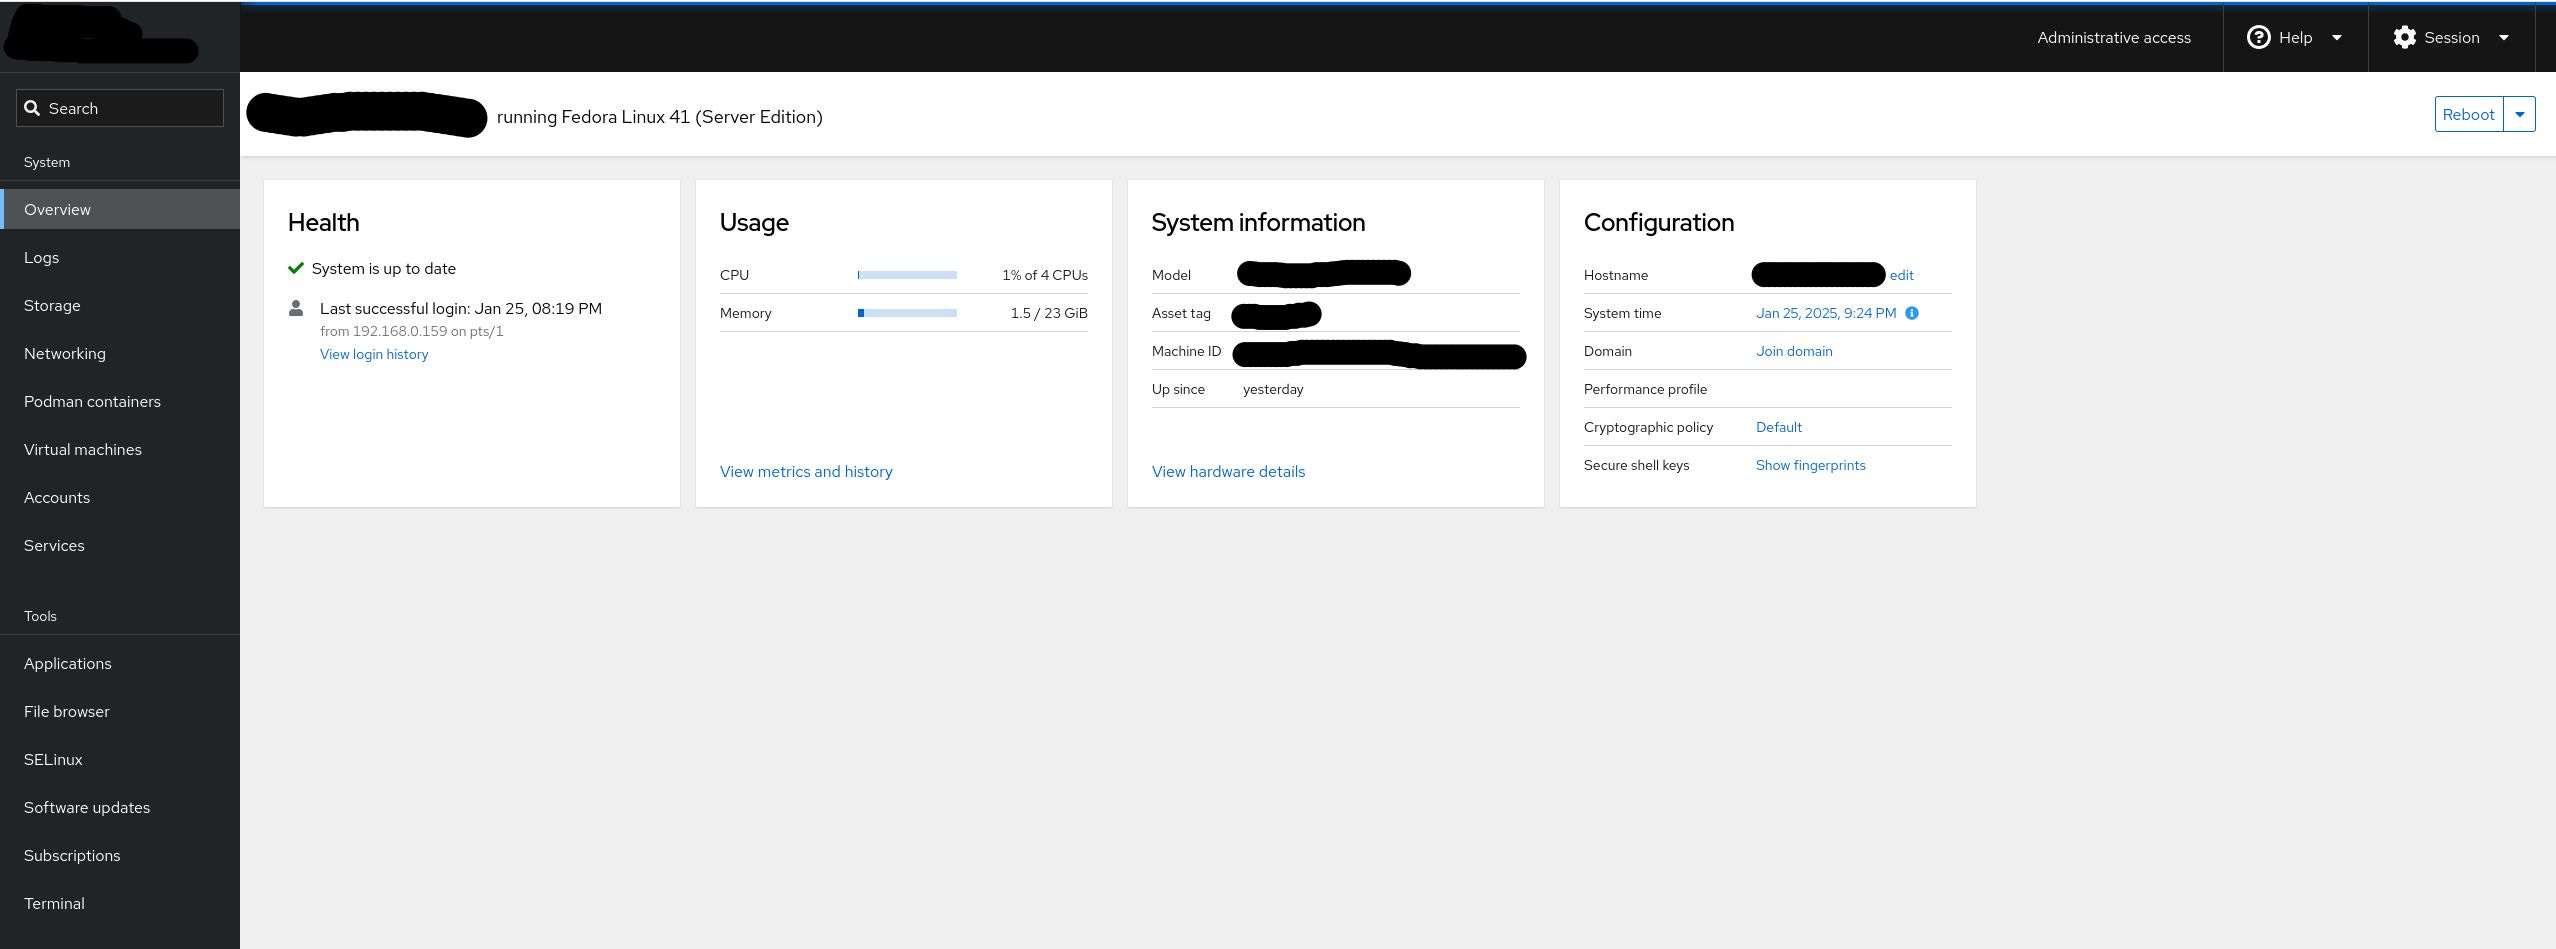Focus the sidebar Search field

[120, 108]
